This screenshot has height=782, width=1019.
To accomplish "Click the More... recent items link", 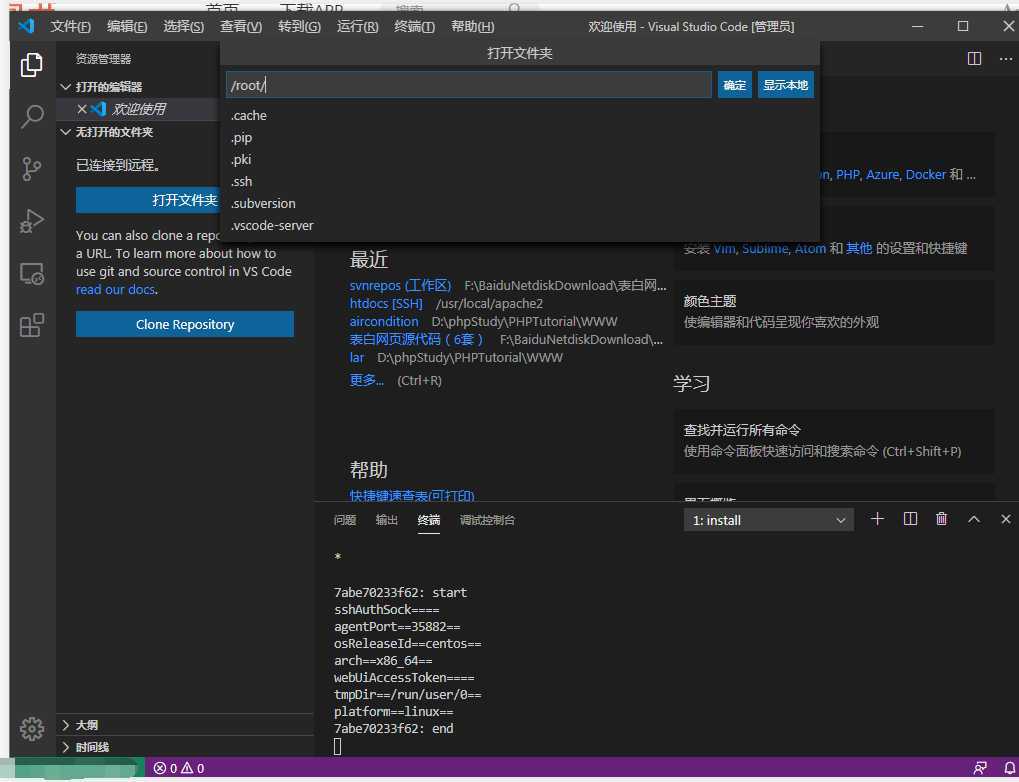I will (x=366, y=380).
